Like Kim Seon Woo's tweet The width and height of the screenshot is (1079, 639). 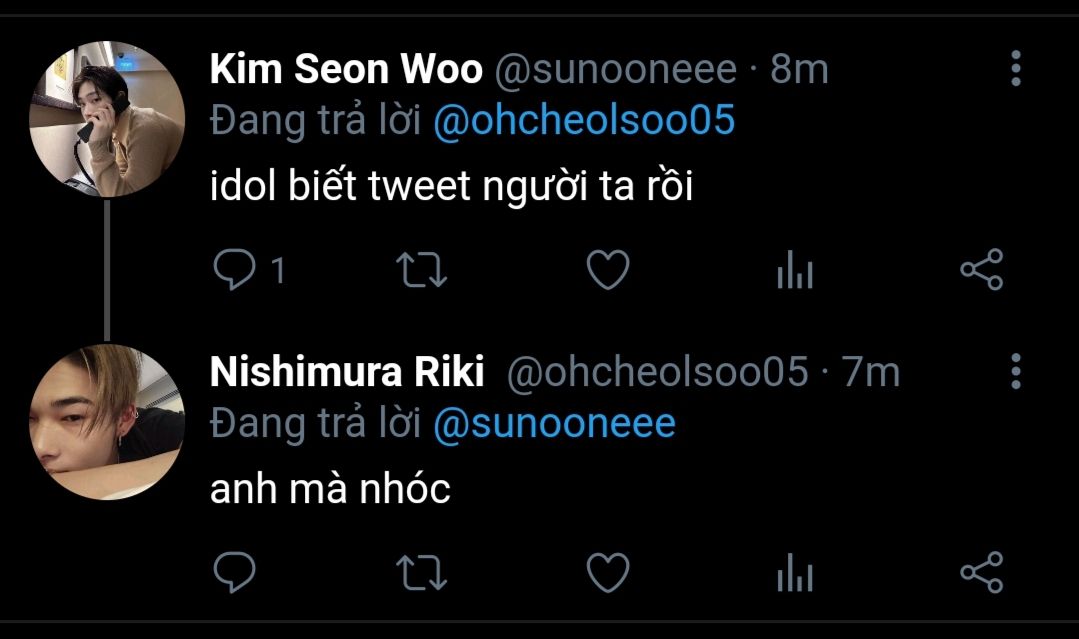tap(607, 270)
